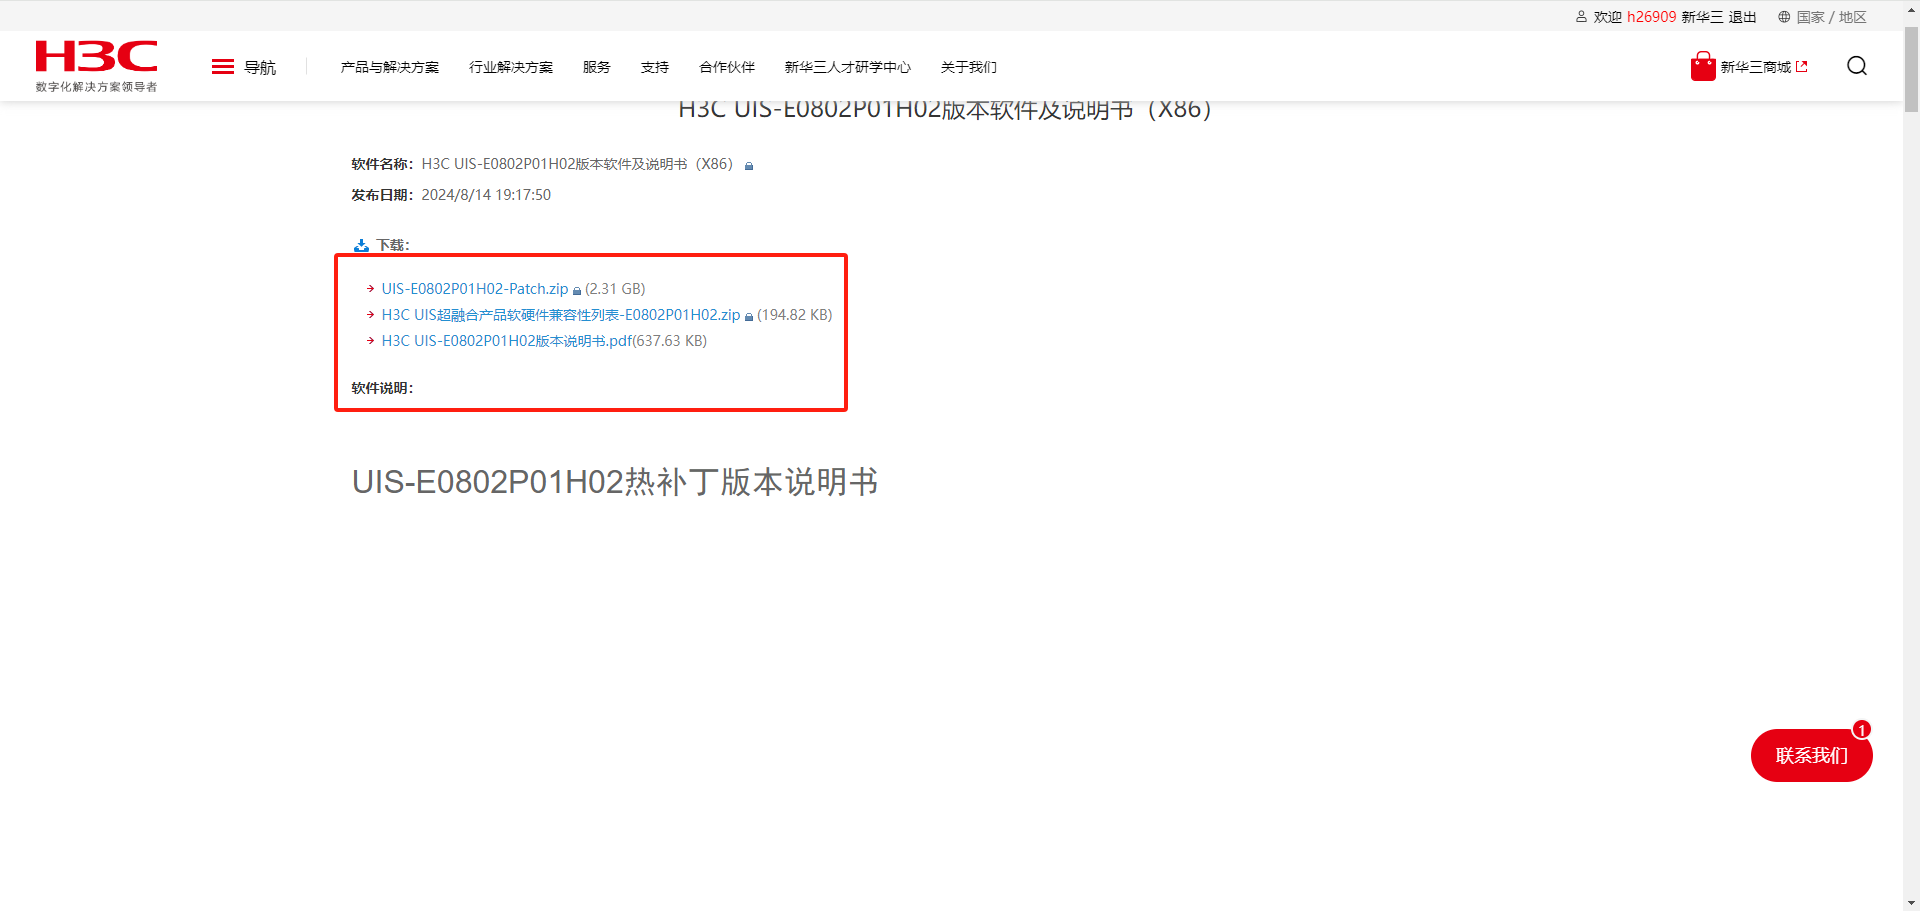Open the 合作伙伴 menu
The height and width of the screenshot is (911, 1920).
[727, 67]
